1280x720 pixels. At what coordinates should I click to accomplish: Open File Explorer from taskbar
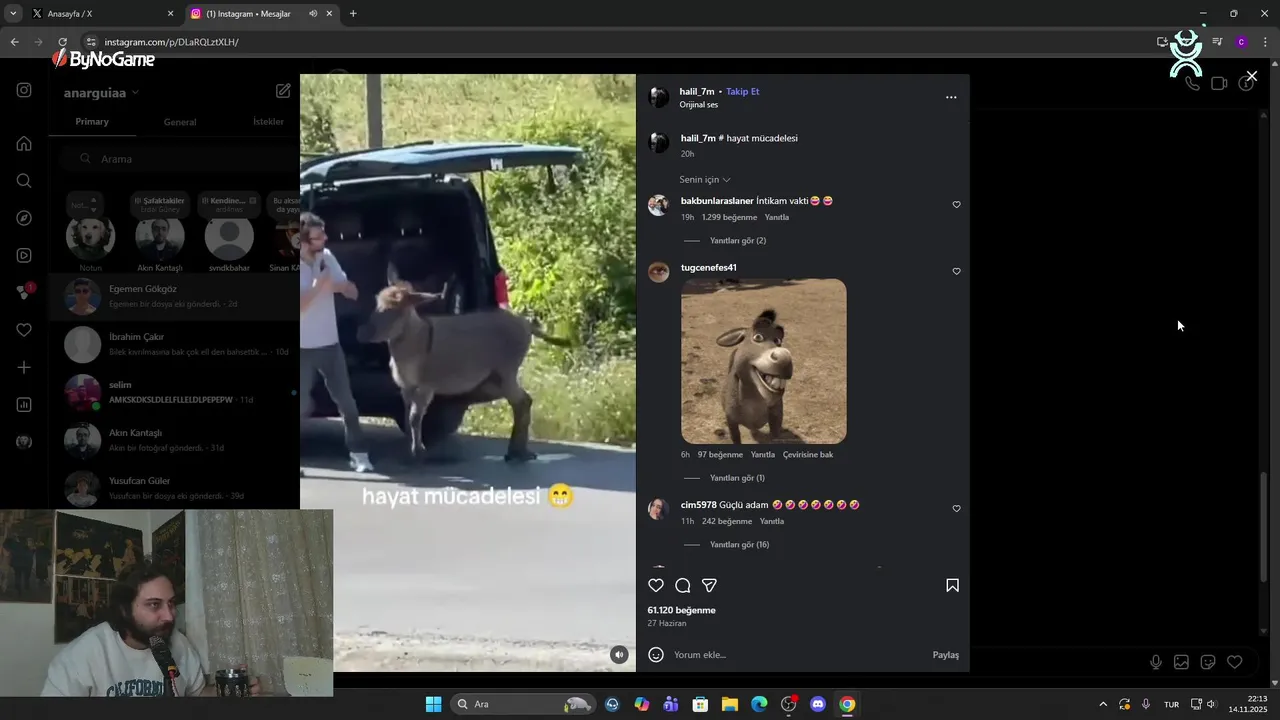[x=730, y=704]
